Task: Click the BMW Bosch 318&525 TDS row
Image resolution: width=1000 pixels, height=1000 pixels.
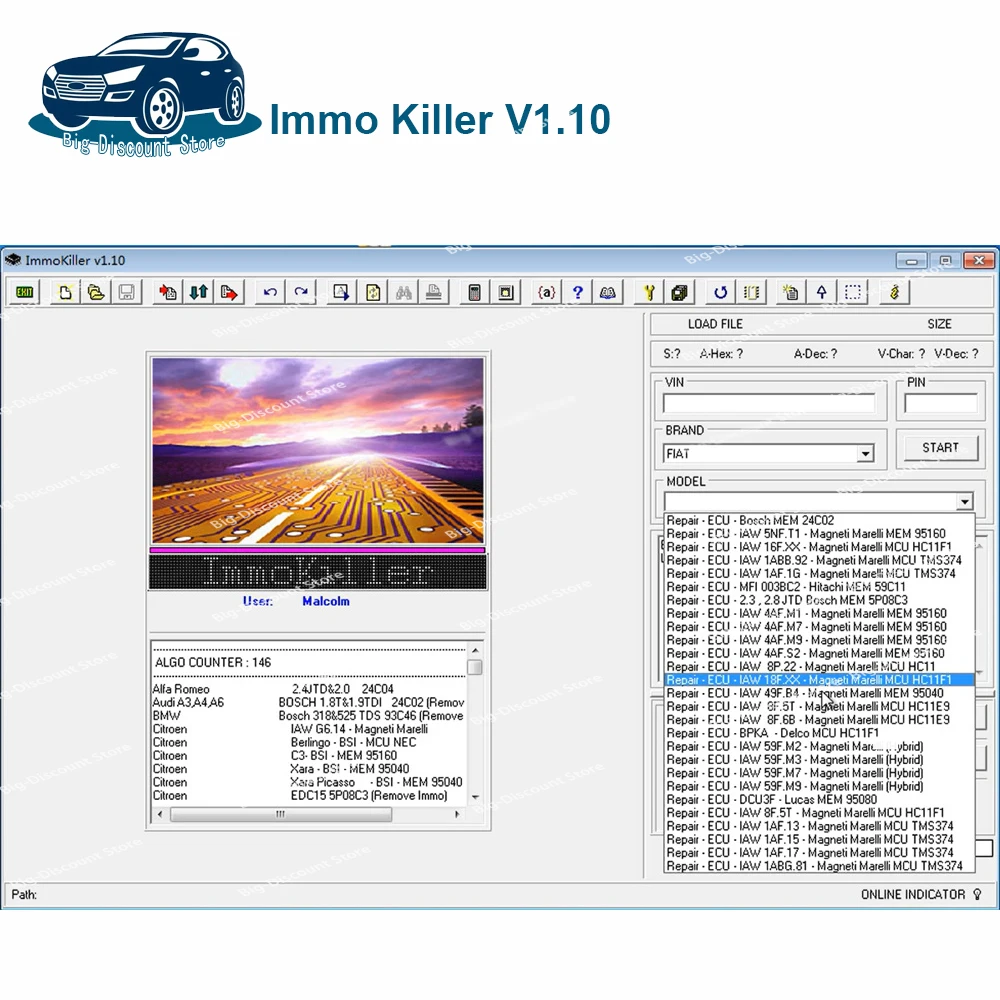Action: click(x=309, y=716)
